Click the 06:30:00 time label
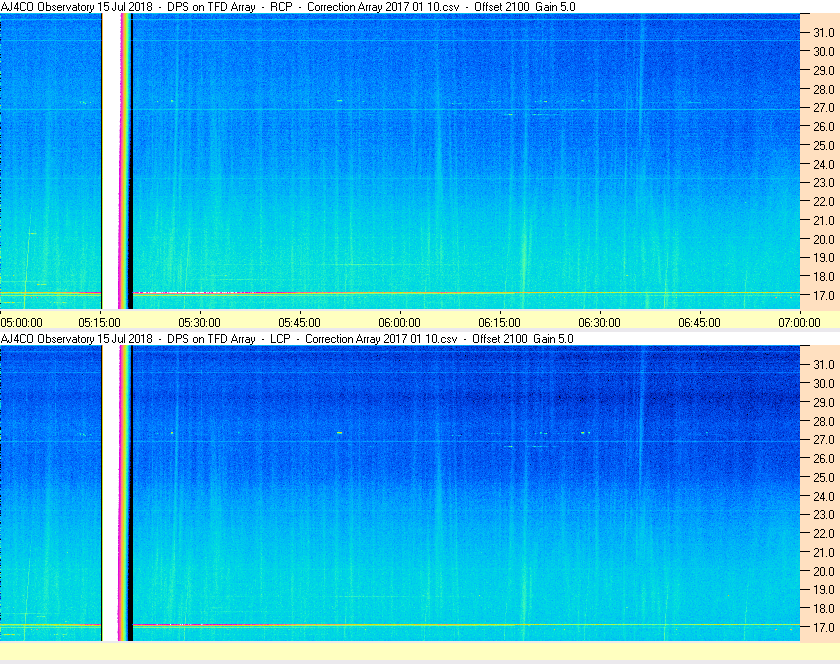 pyautogui.click(x=599, y=323)
